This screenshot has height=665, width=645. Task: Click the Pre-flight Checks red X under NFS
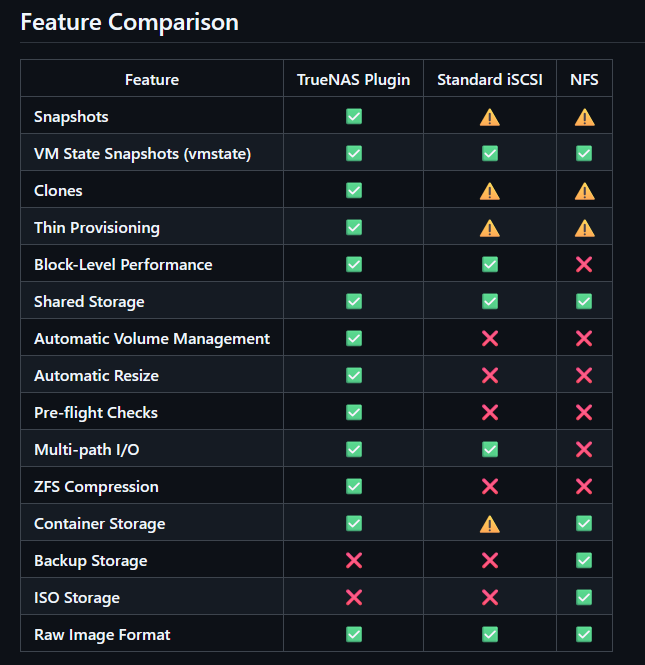tap(584, 412)
